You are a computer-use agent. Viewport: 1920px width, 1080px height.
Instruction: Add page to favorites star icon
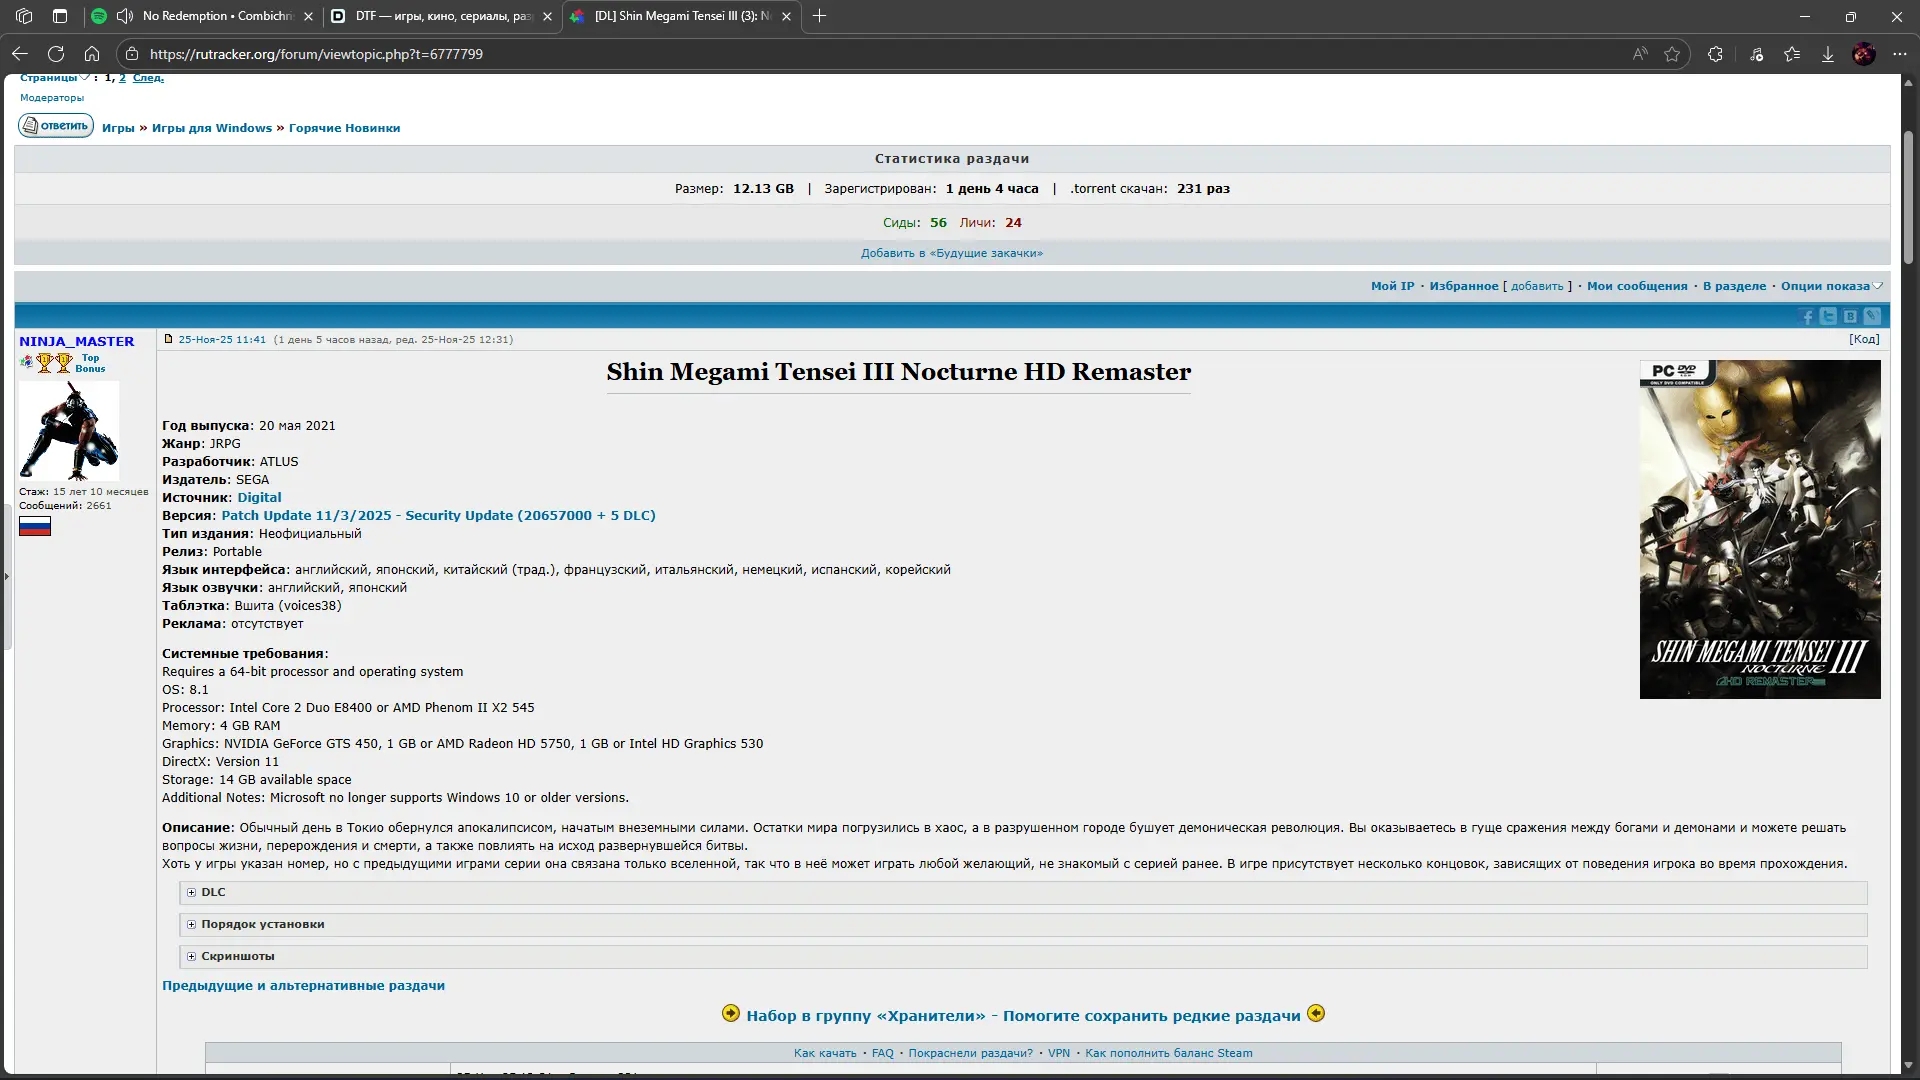1672,54
